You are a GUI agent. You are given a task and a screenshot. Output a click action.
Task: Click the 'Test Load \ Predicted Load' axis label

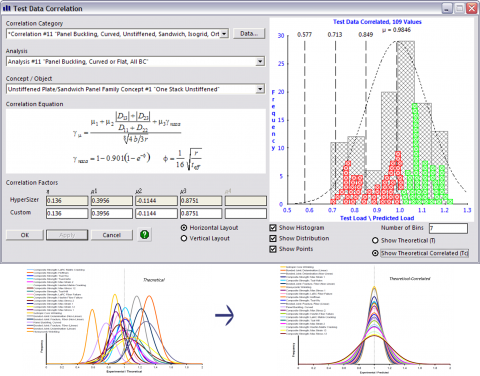tap(377, 218)
